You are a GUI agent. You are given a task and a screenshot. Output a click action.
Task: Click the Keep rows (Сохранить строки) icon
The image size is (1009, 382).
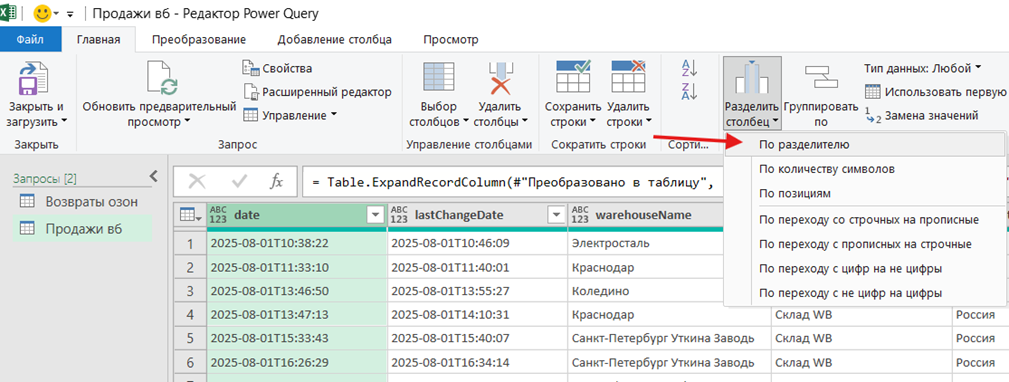[x=573, y=77]
